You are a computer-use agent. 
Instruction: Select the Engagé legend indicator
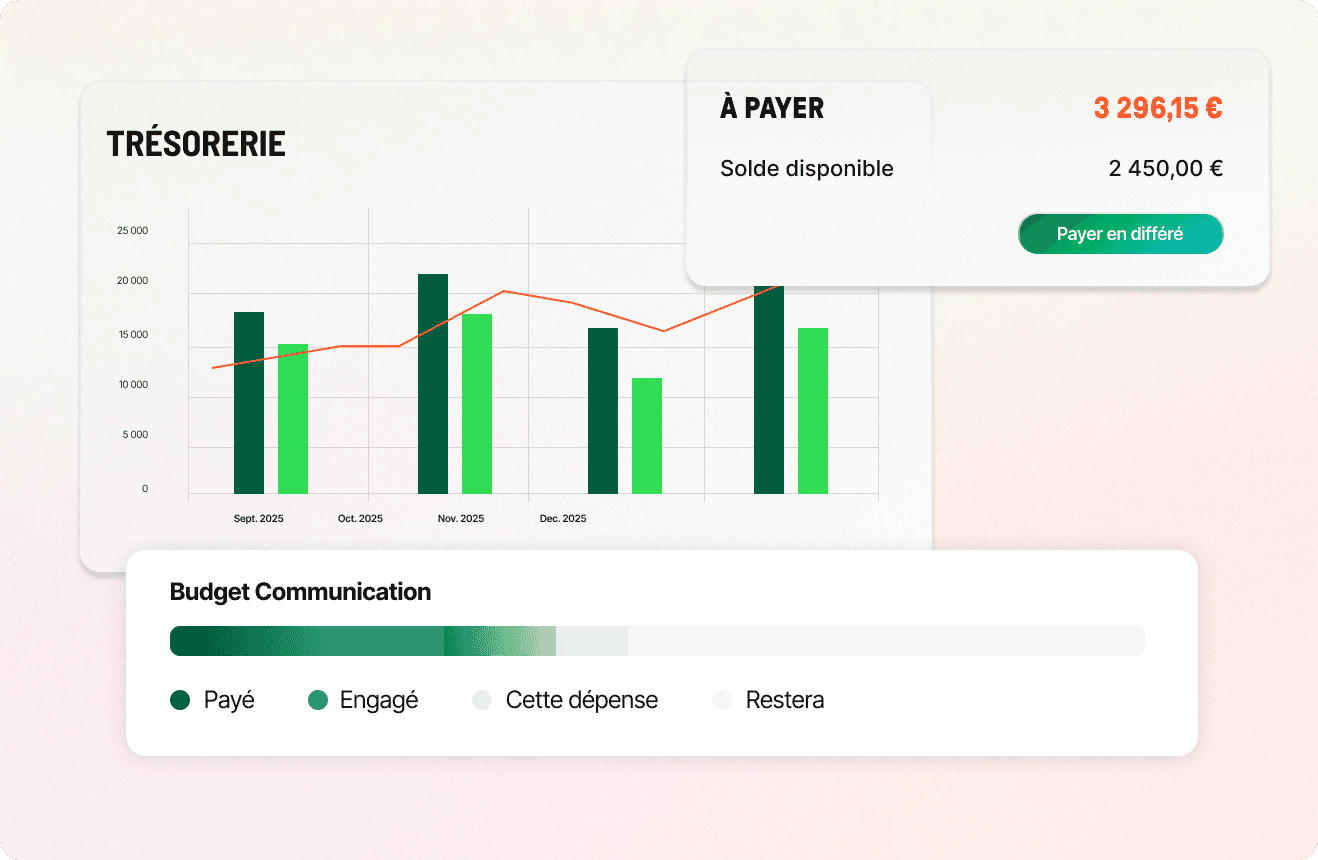pyautogui.click(x=318, y=700)
